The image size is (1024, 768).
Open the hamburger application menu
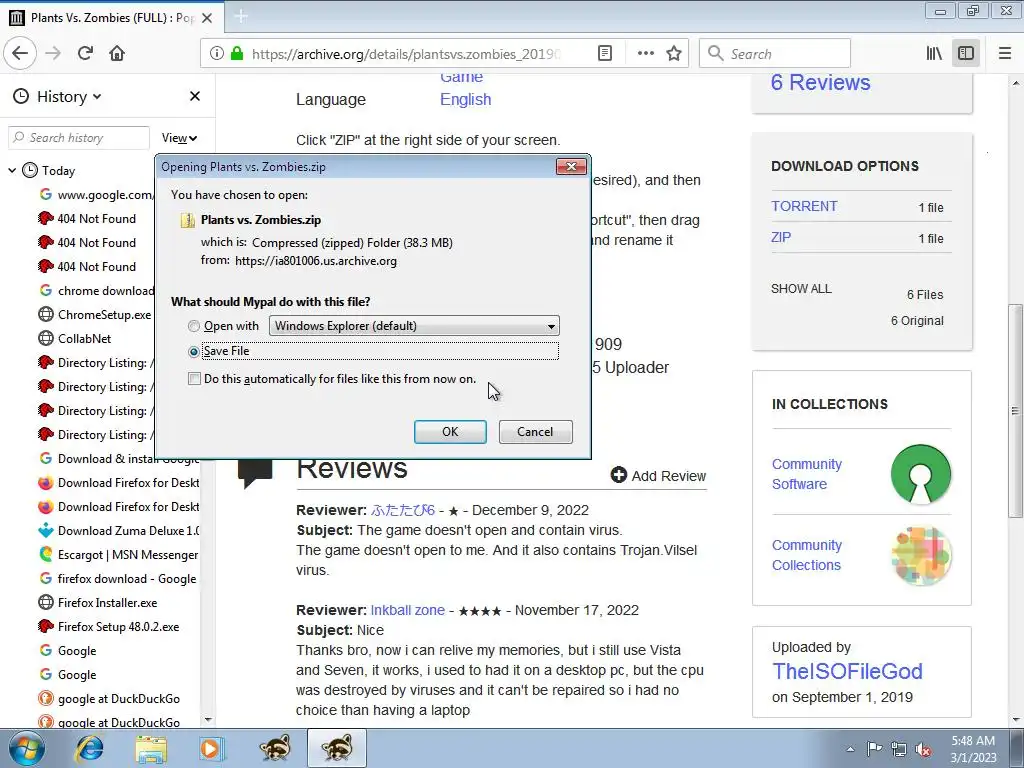[1005, 54]
